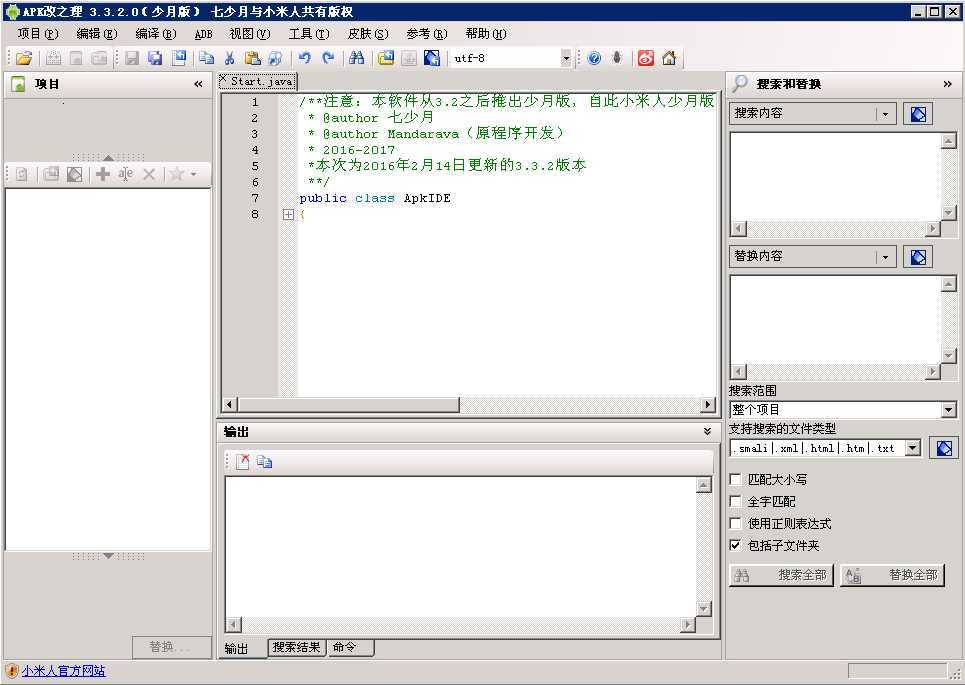This screenshot has width=965, height=685.
Task: Click the Undo arrow icon
Action: pos(304,57)
